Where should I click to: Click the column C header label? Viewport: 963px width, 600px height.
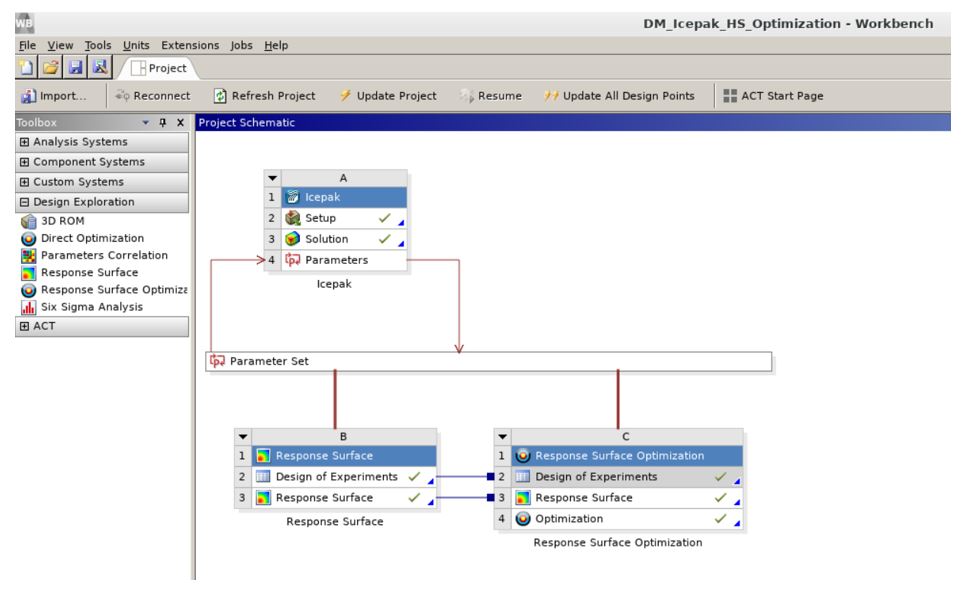[x=626, y=437]
